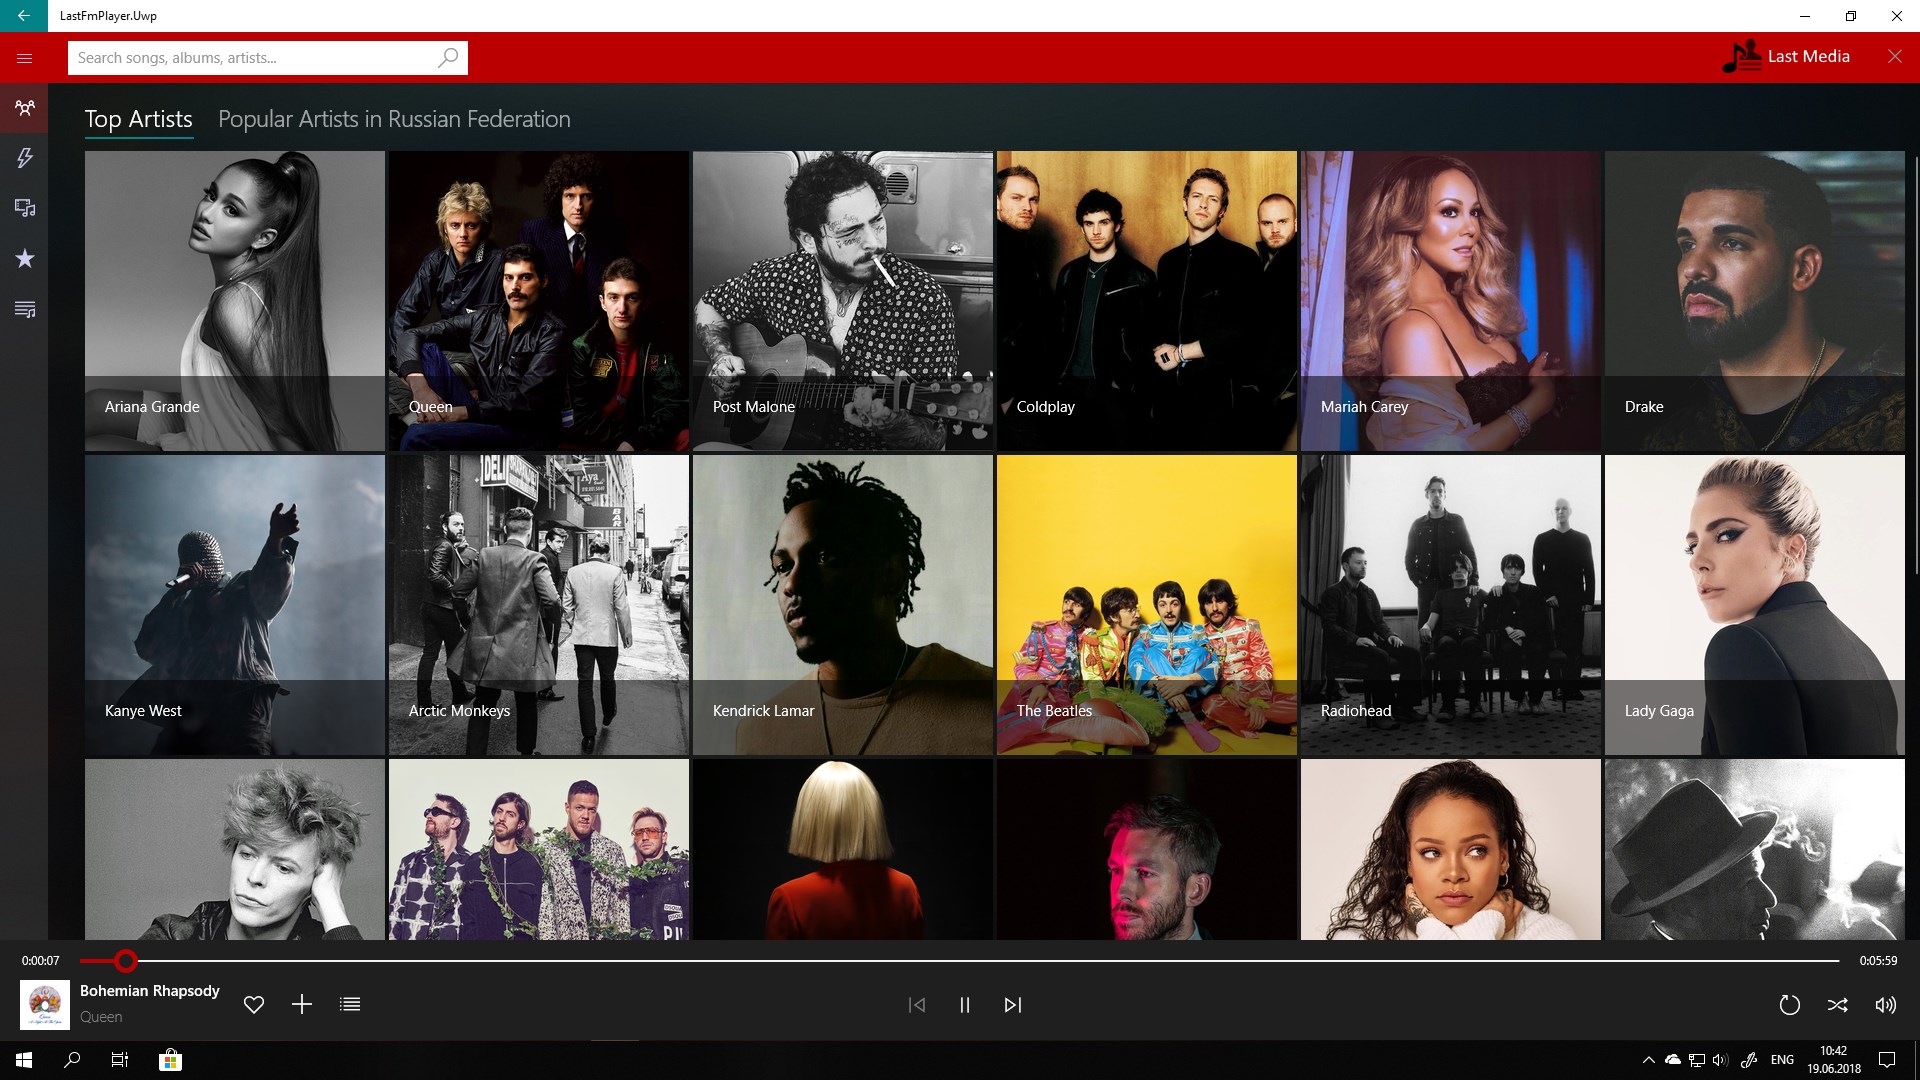Open the hamburger navigation menu
The image size is (1920, 1080).
[24, 58]
